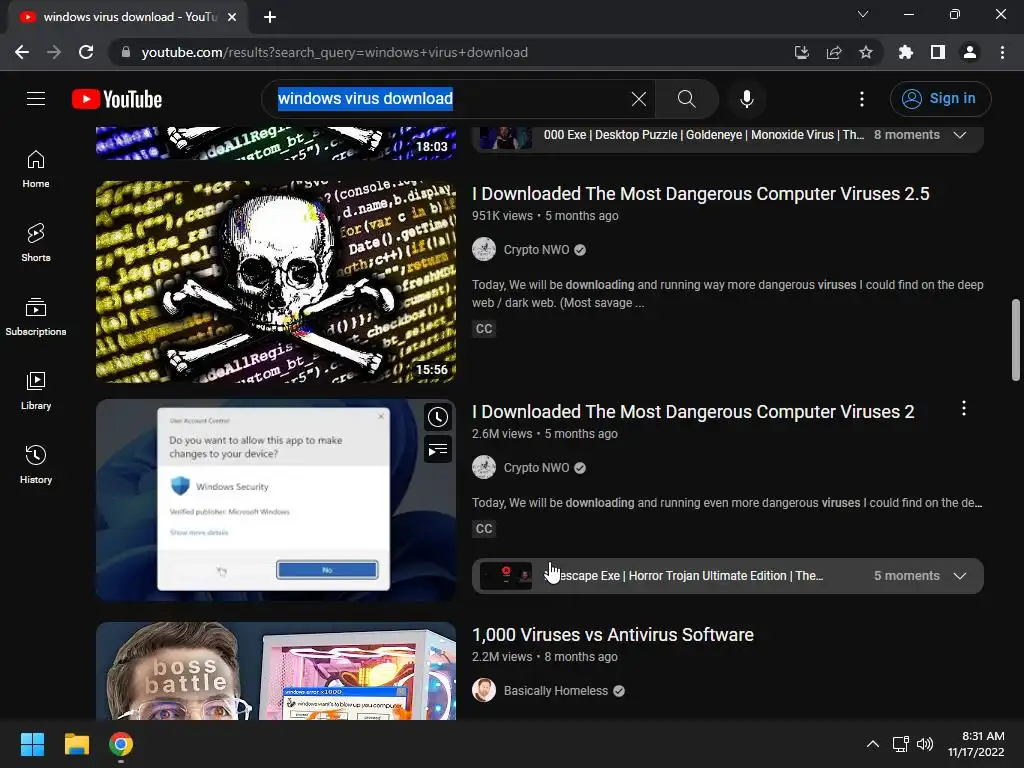The image size is (1024, 768).
Task: Open a new browser tab
Action: coord(270,17)
